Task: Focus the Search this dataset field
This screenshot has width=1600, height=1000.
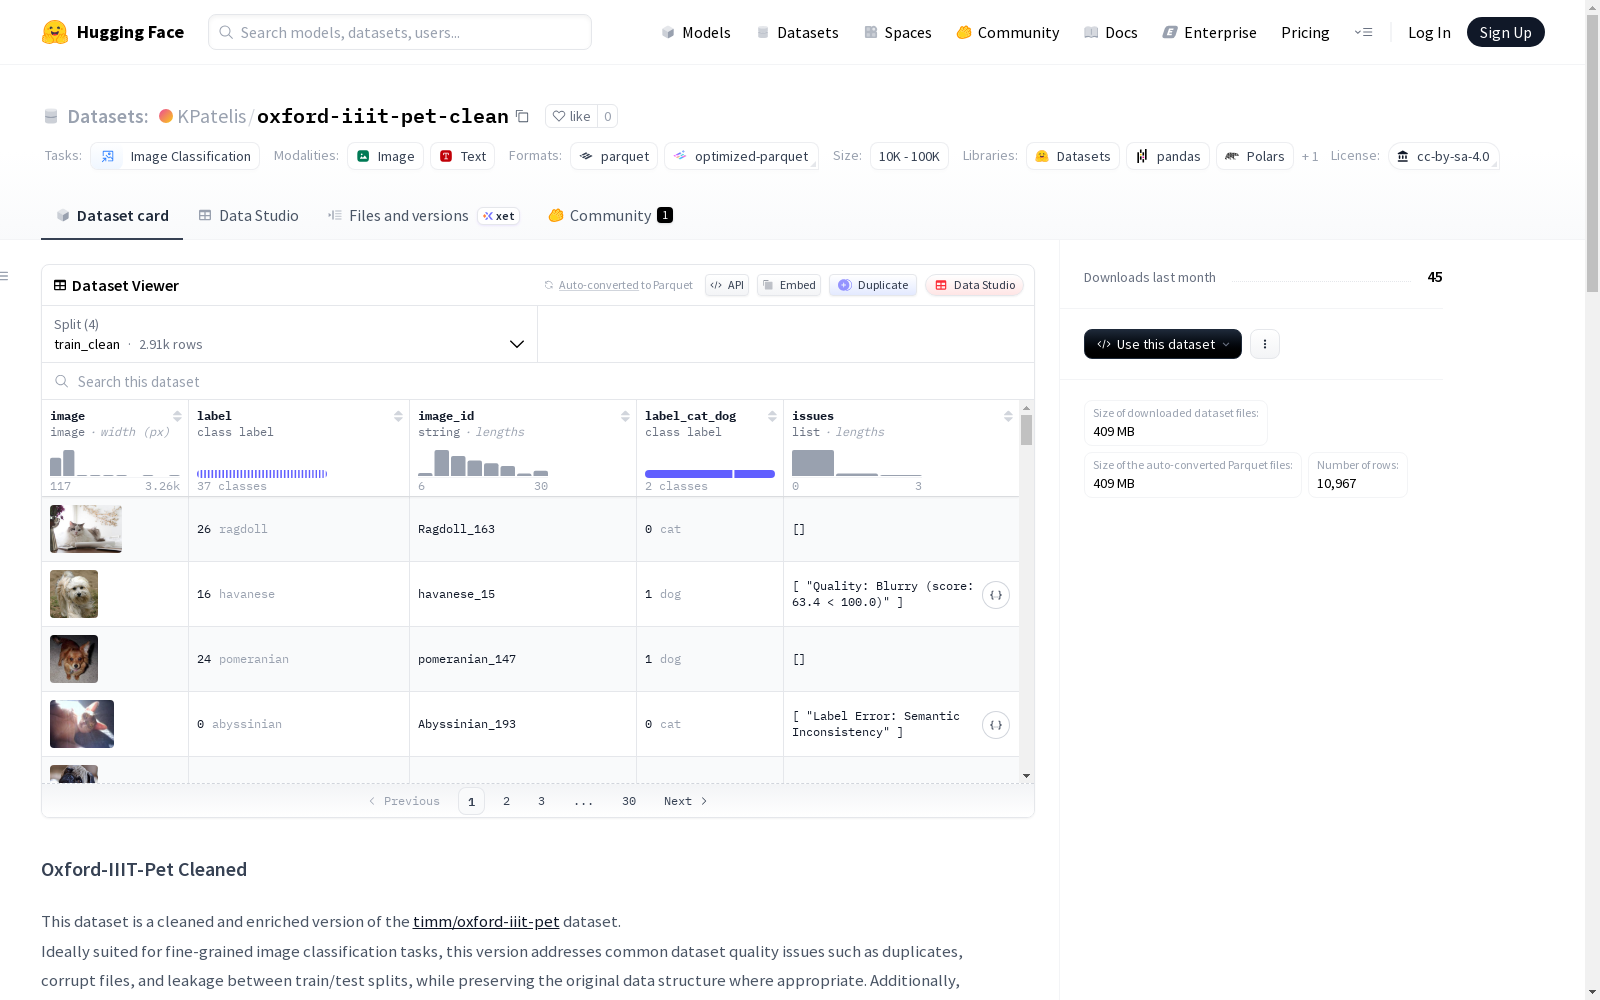Action: click(538, 381)
